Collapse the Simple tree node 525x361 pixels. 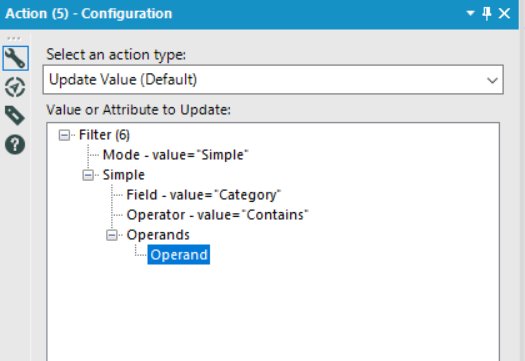pos(88,175)
